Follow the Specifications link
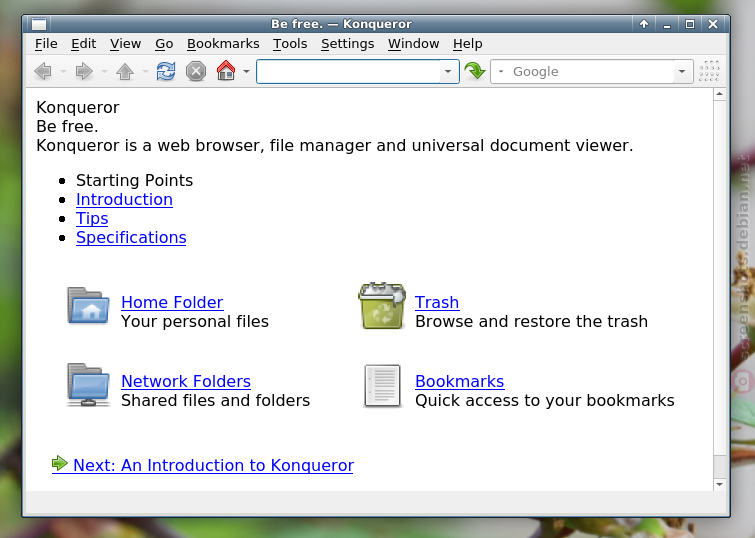755x538 pixels. pos(131,237)
